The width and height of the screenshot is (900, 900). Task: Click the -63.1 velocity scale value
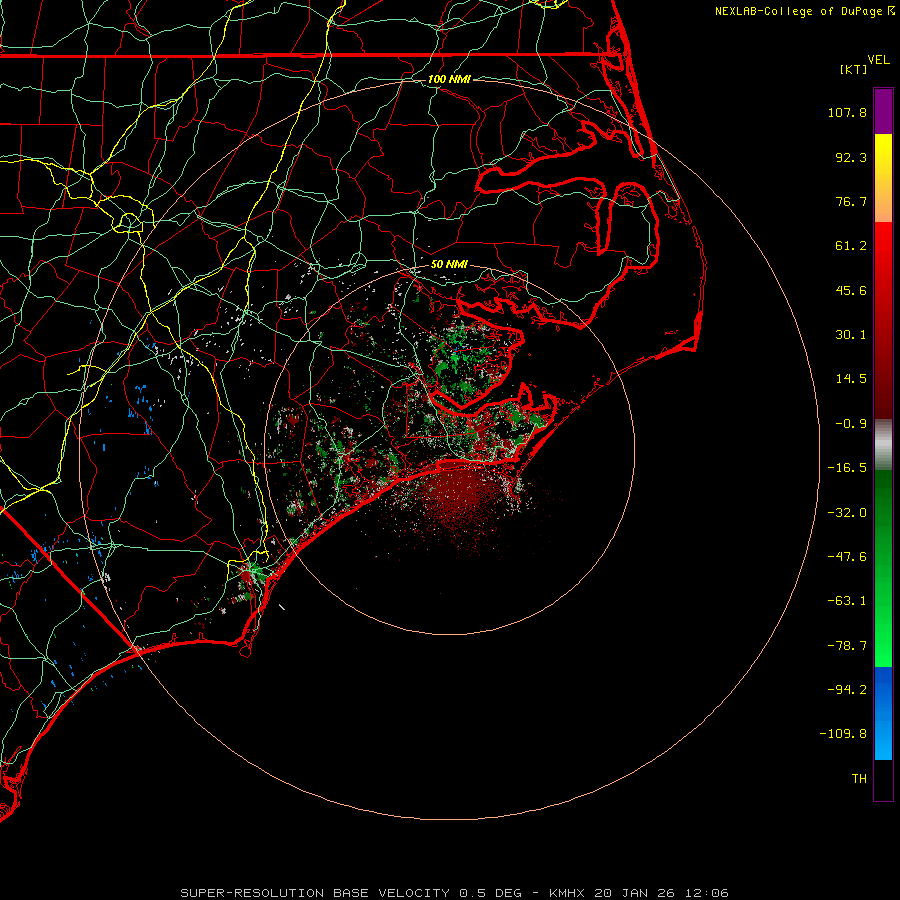tap(847, 601)
